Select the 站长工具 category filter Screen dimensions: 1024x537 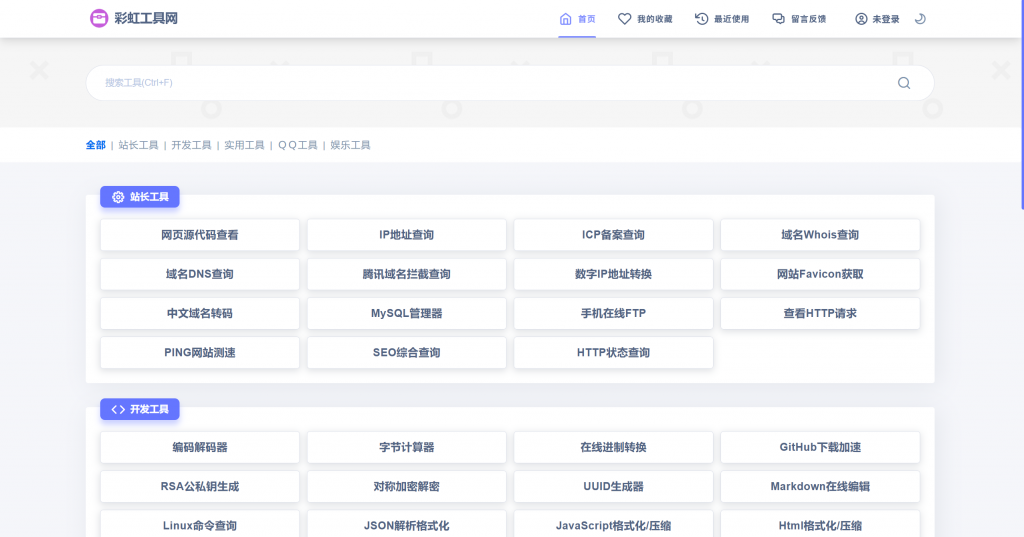pos(138,145)
